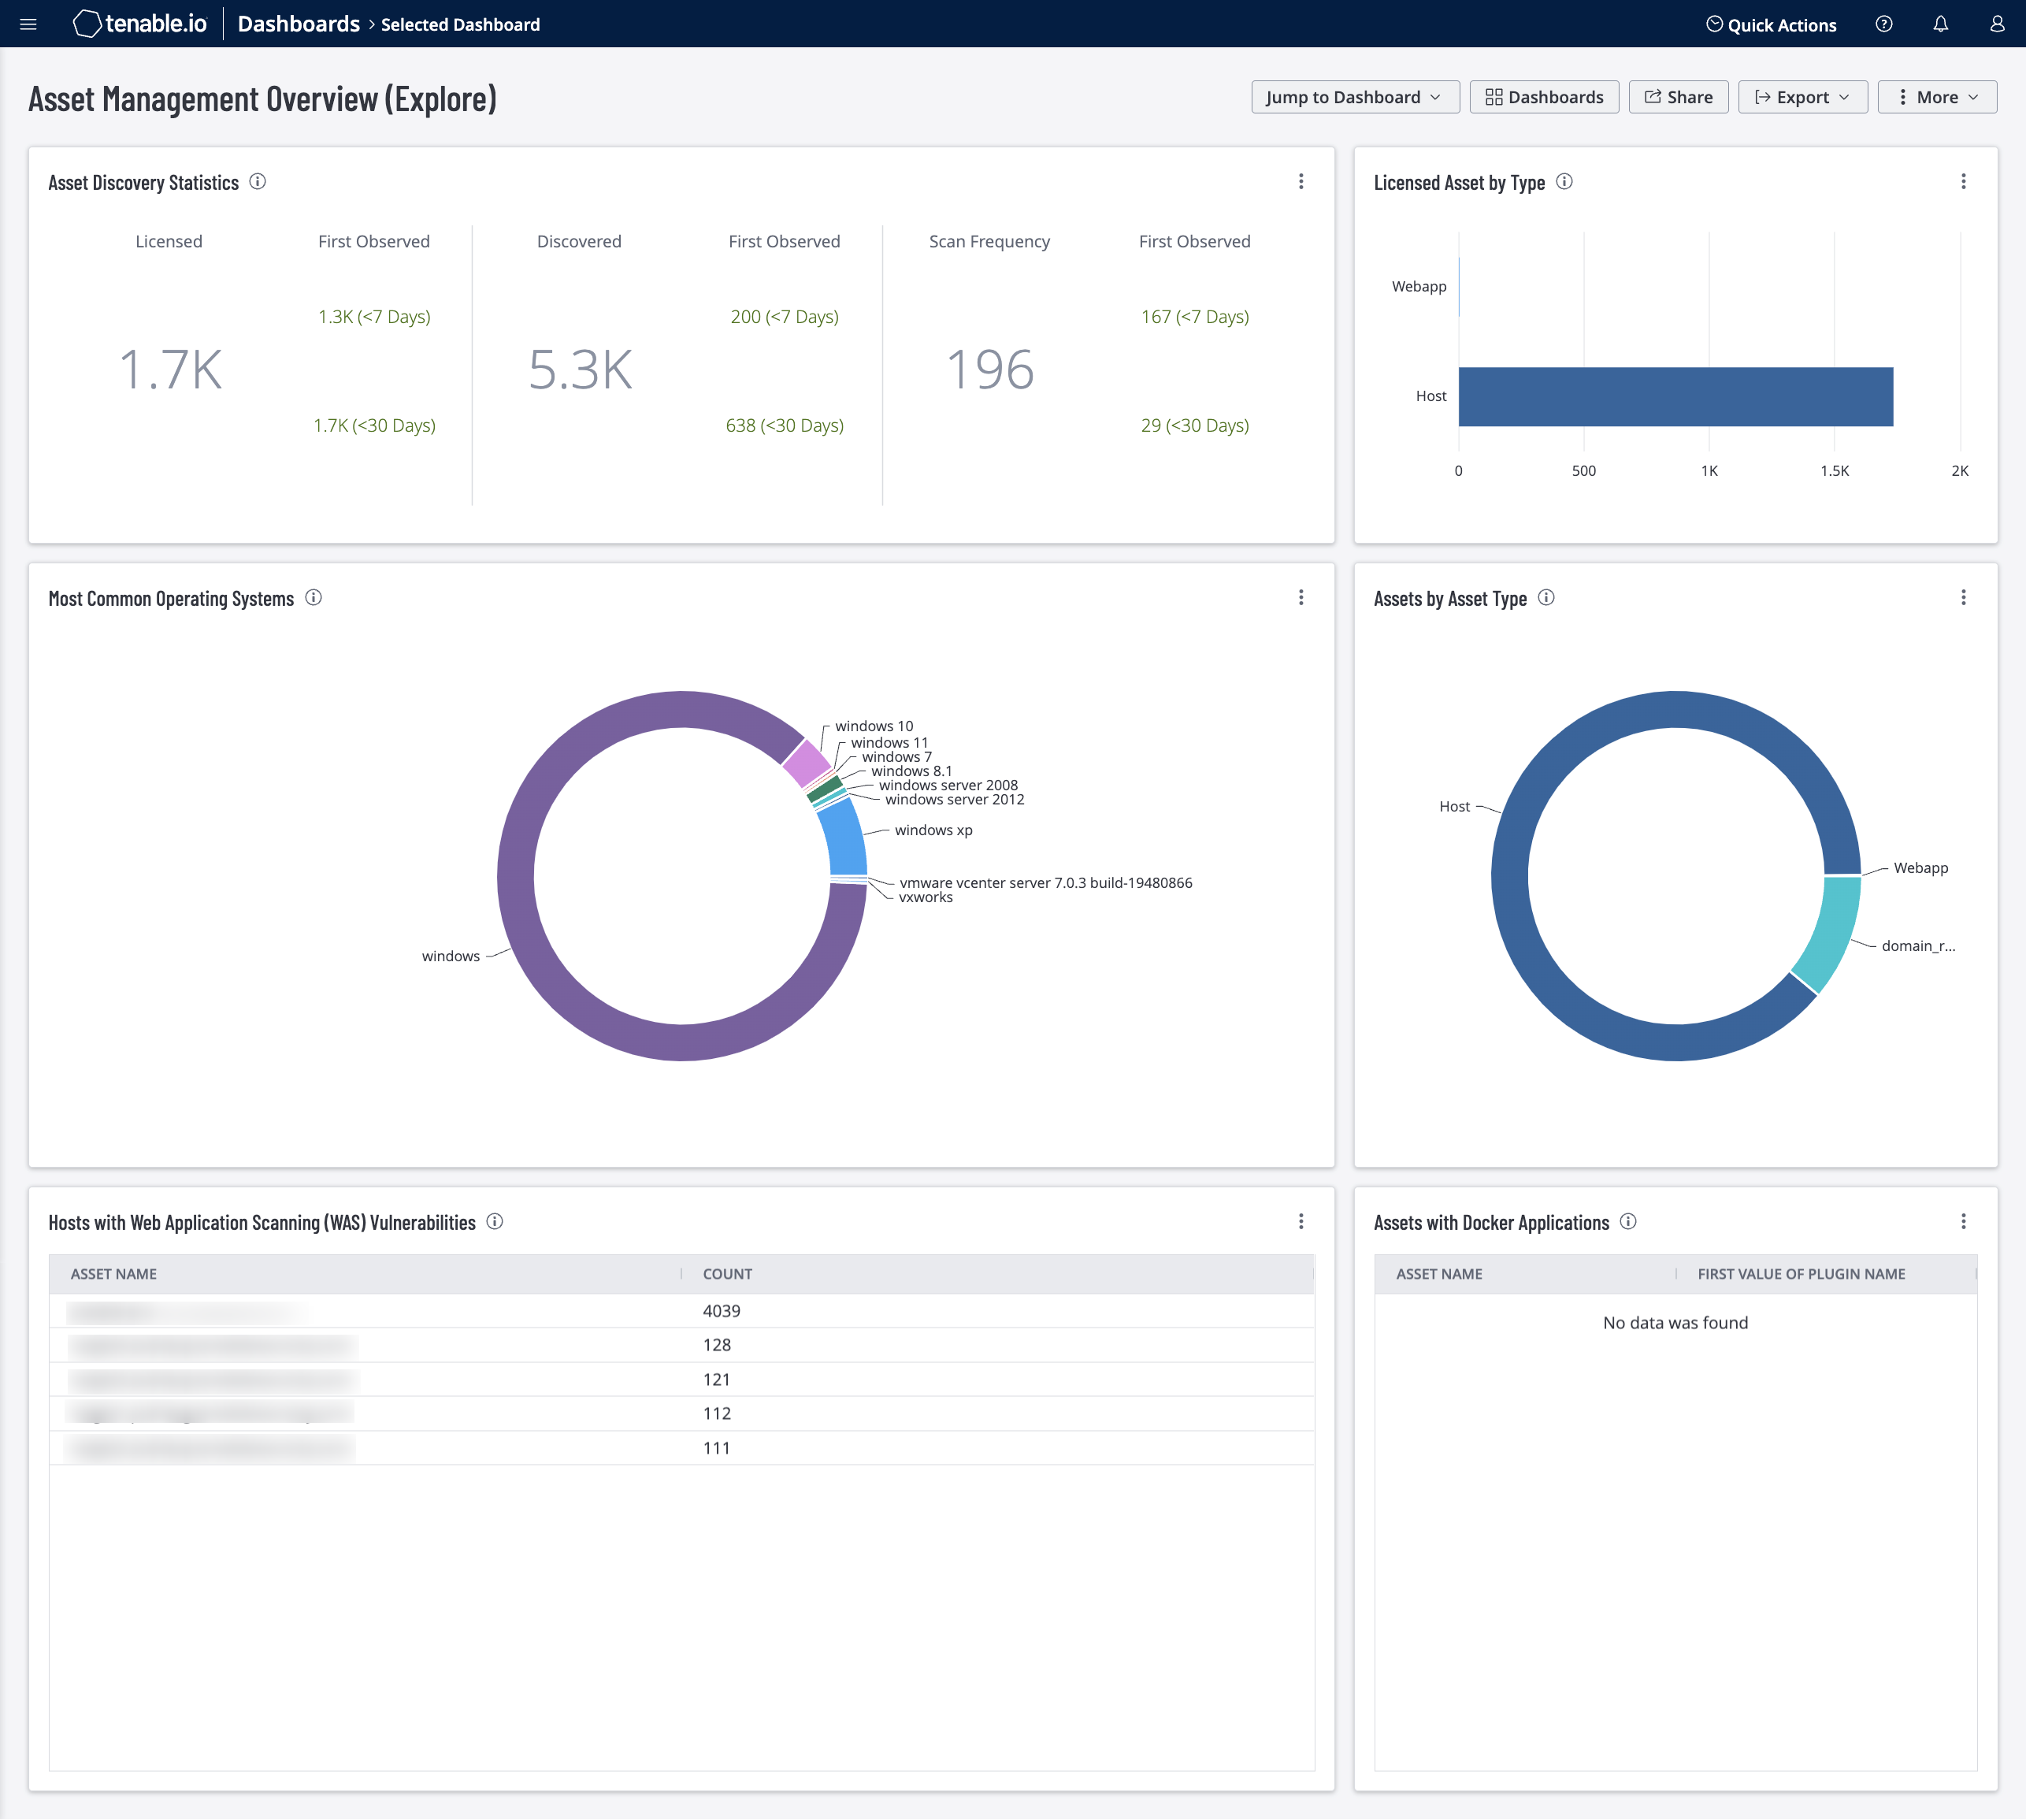Sort by ASSET NAME in WAS table
2026x1820 pixels.
(113, 1273)
